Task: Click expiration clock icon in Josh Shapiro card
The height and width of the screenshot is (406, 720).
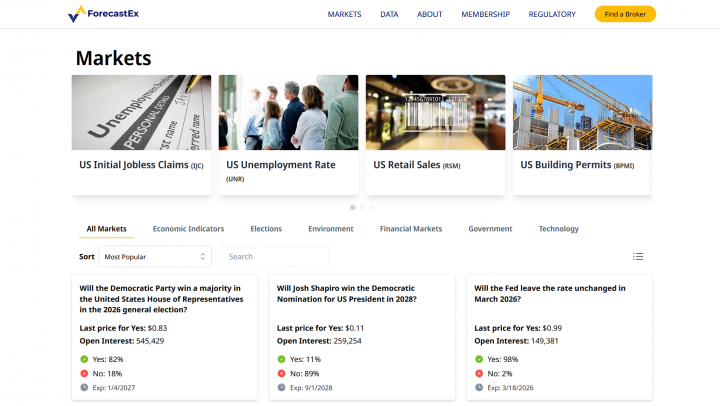Action: (282, 387)
